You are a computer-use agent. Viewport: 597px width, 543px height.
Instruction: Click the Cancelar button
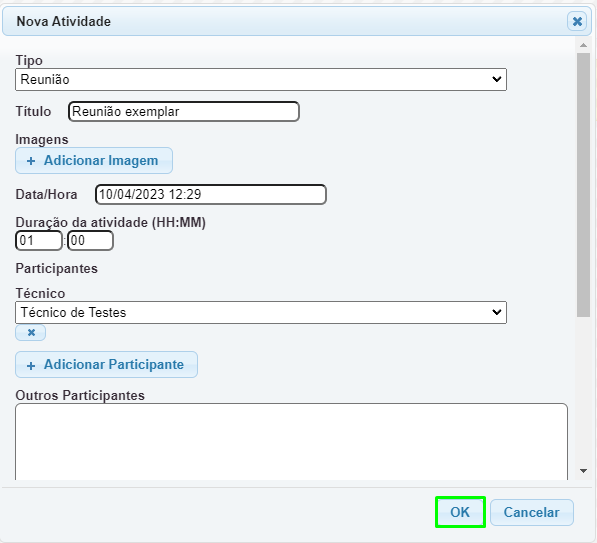532,513
